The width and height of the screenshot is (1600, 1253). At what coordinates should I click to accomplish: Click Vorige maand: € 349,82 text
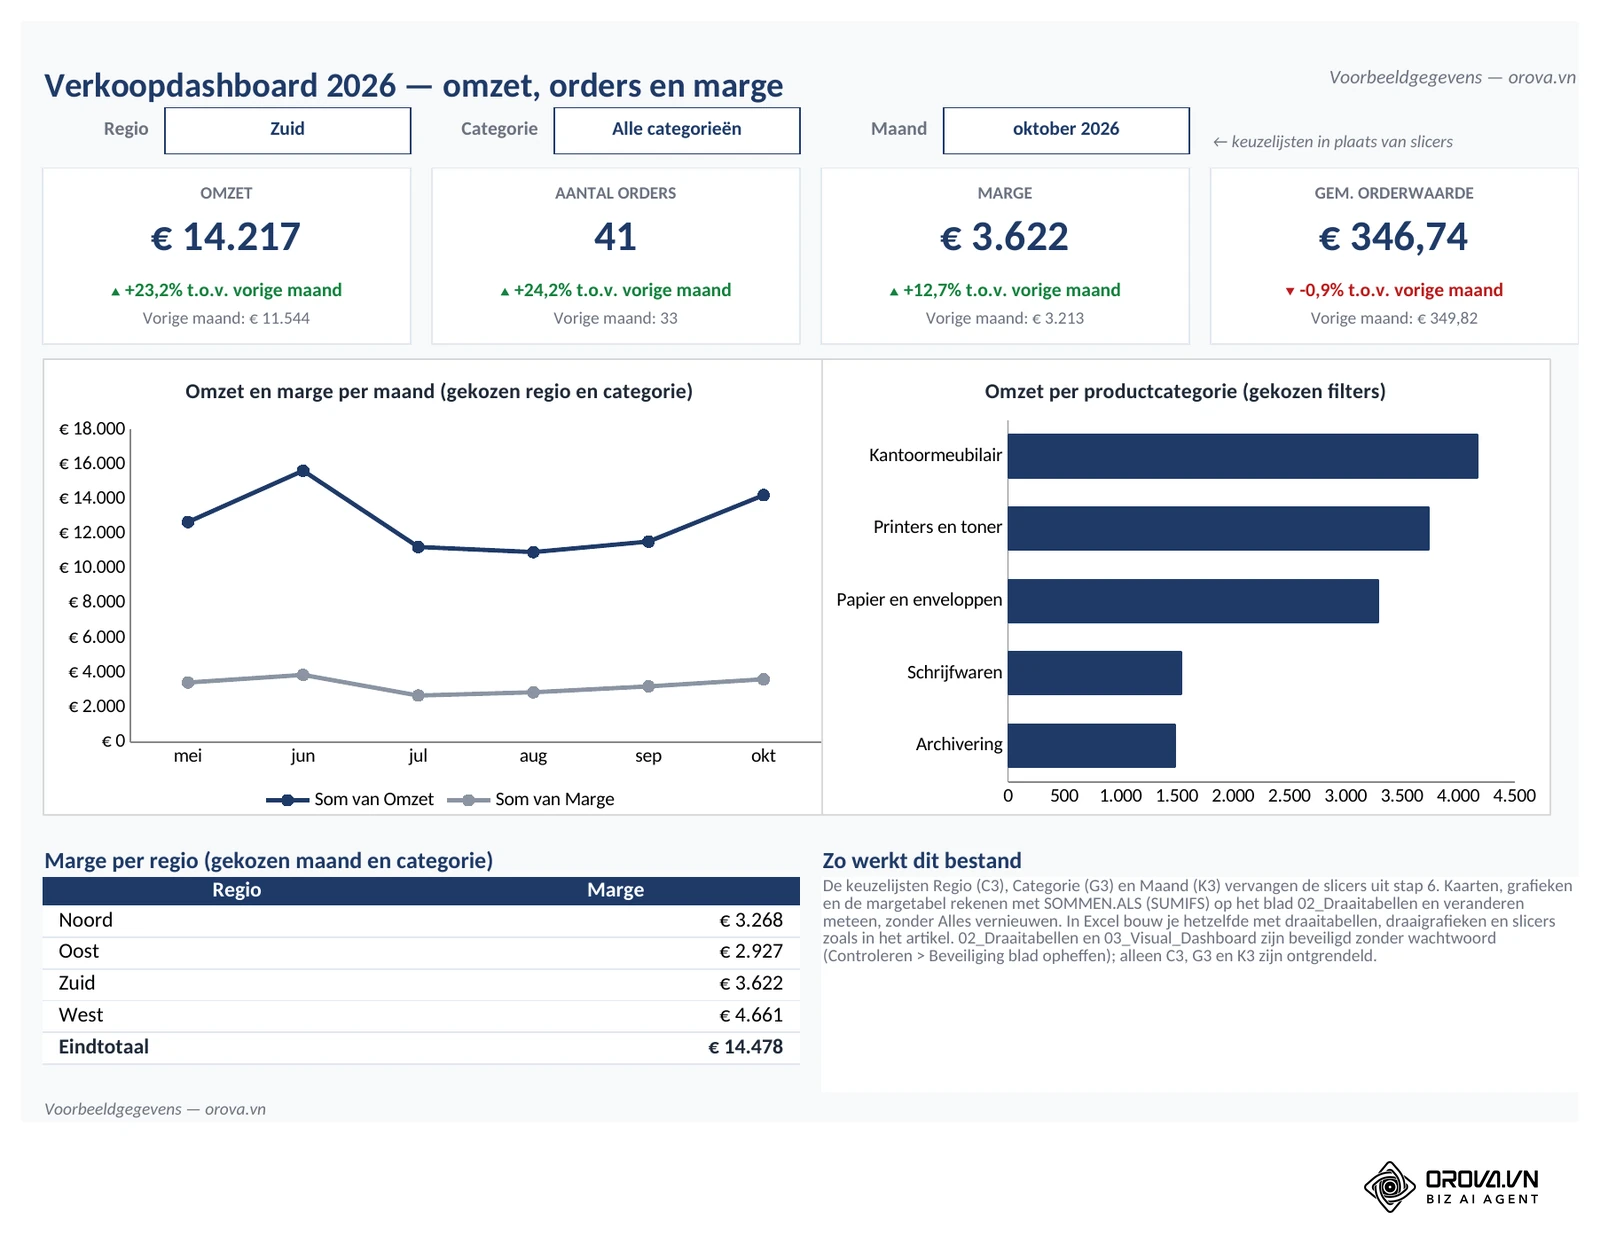click(1394, 319)
